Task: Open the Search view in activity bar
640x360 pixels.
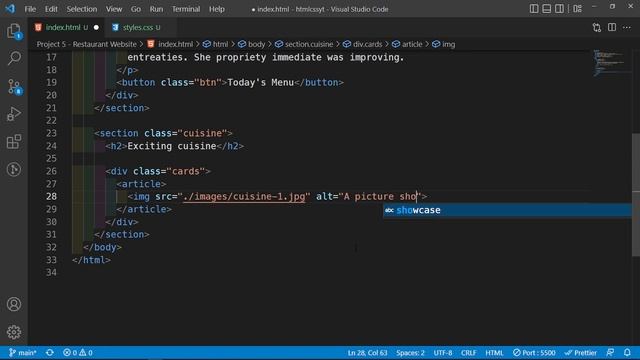Action: click(14, 58)
